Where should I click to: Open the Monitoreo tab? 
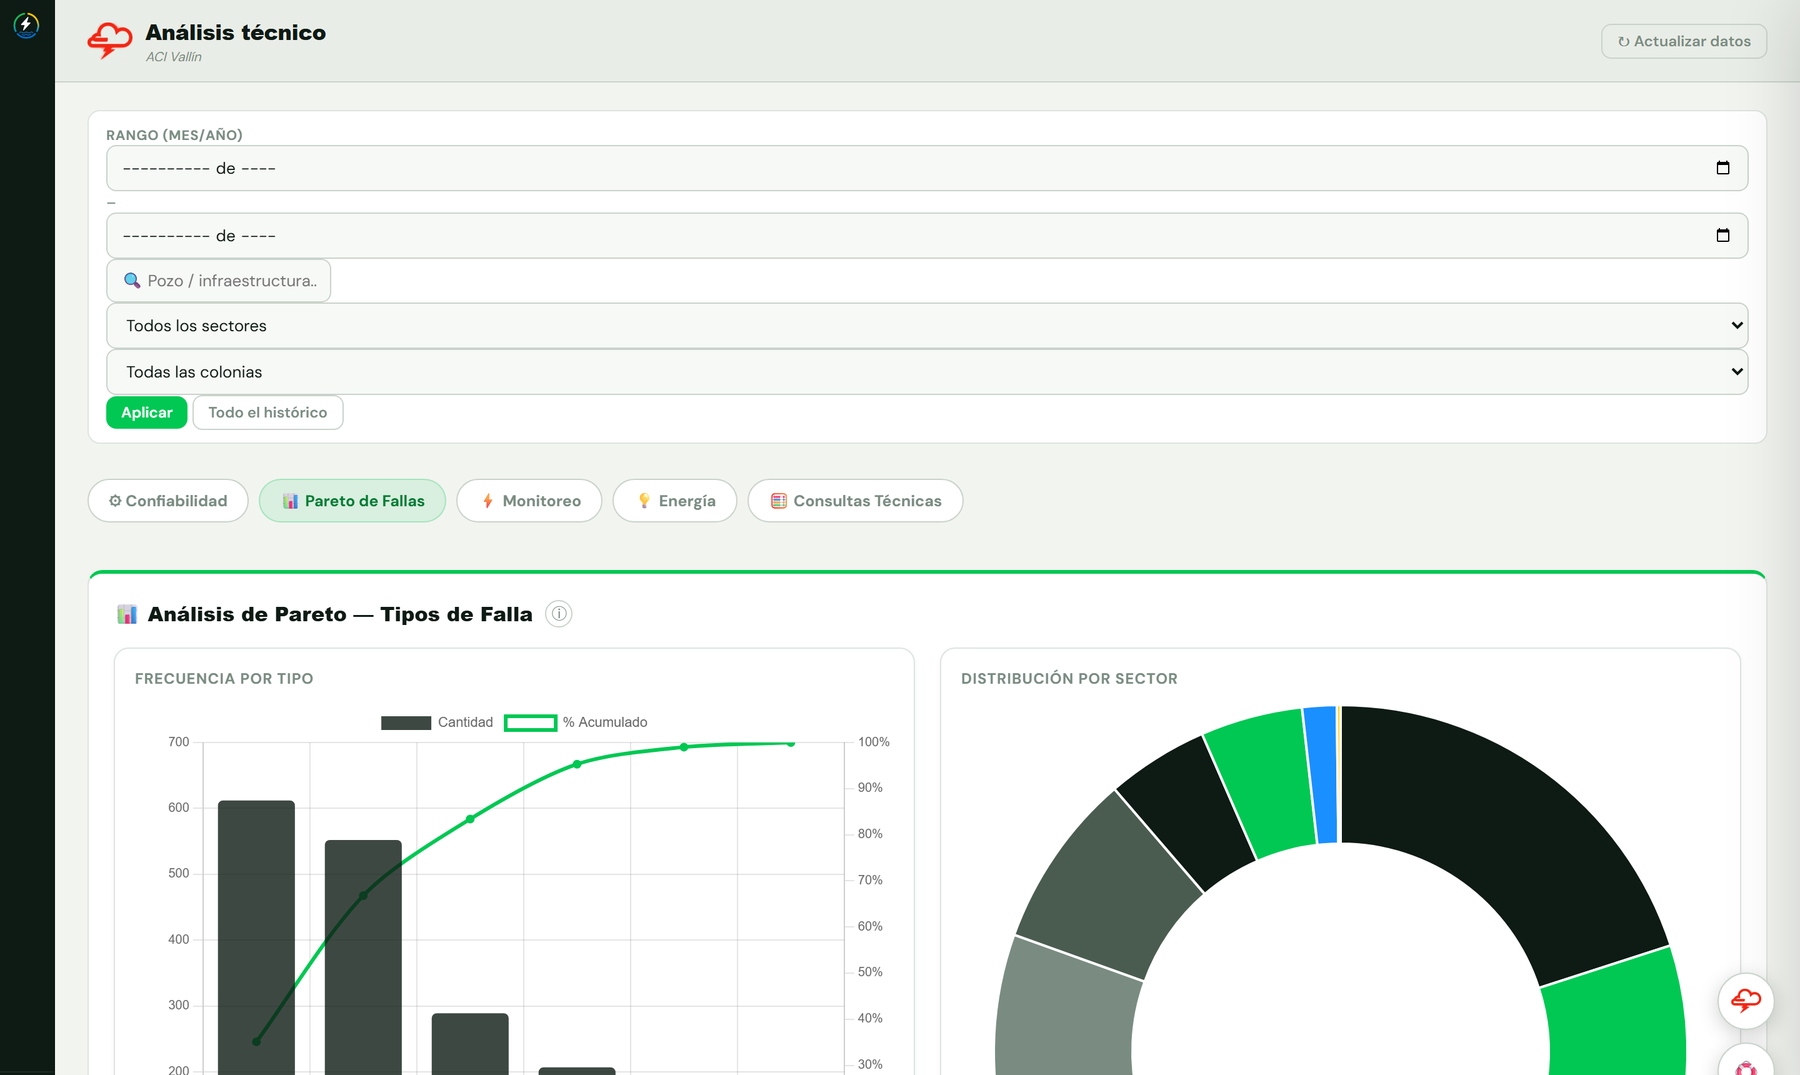coord(529,501)
